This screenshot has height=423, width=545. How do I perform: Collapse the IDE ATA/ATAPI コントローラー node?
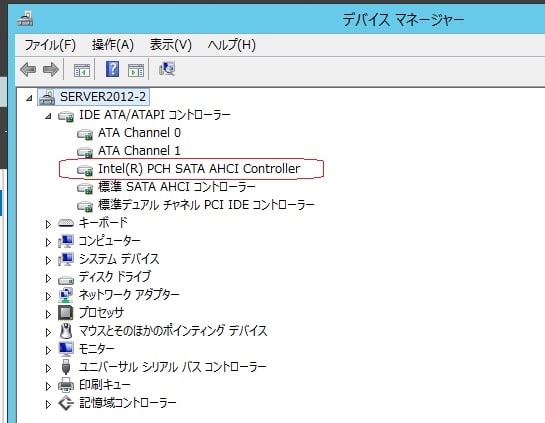(x=48, y=116)
